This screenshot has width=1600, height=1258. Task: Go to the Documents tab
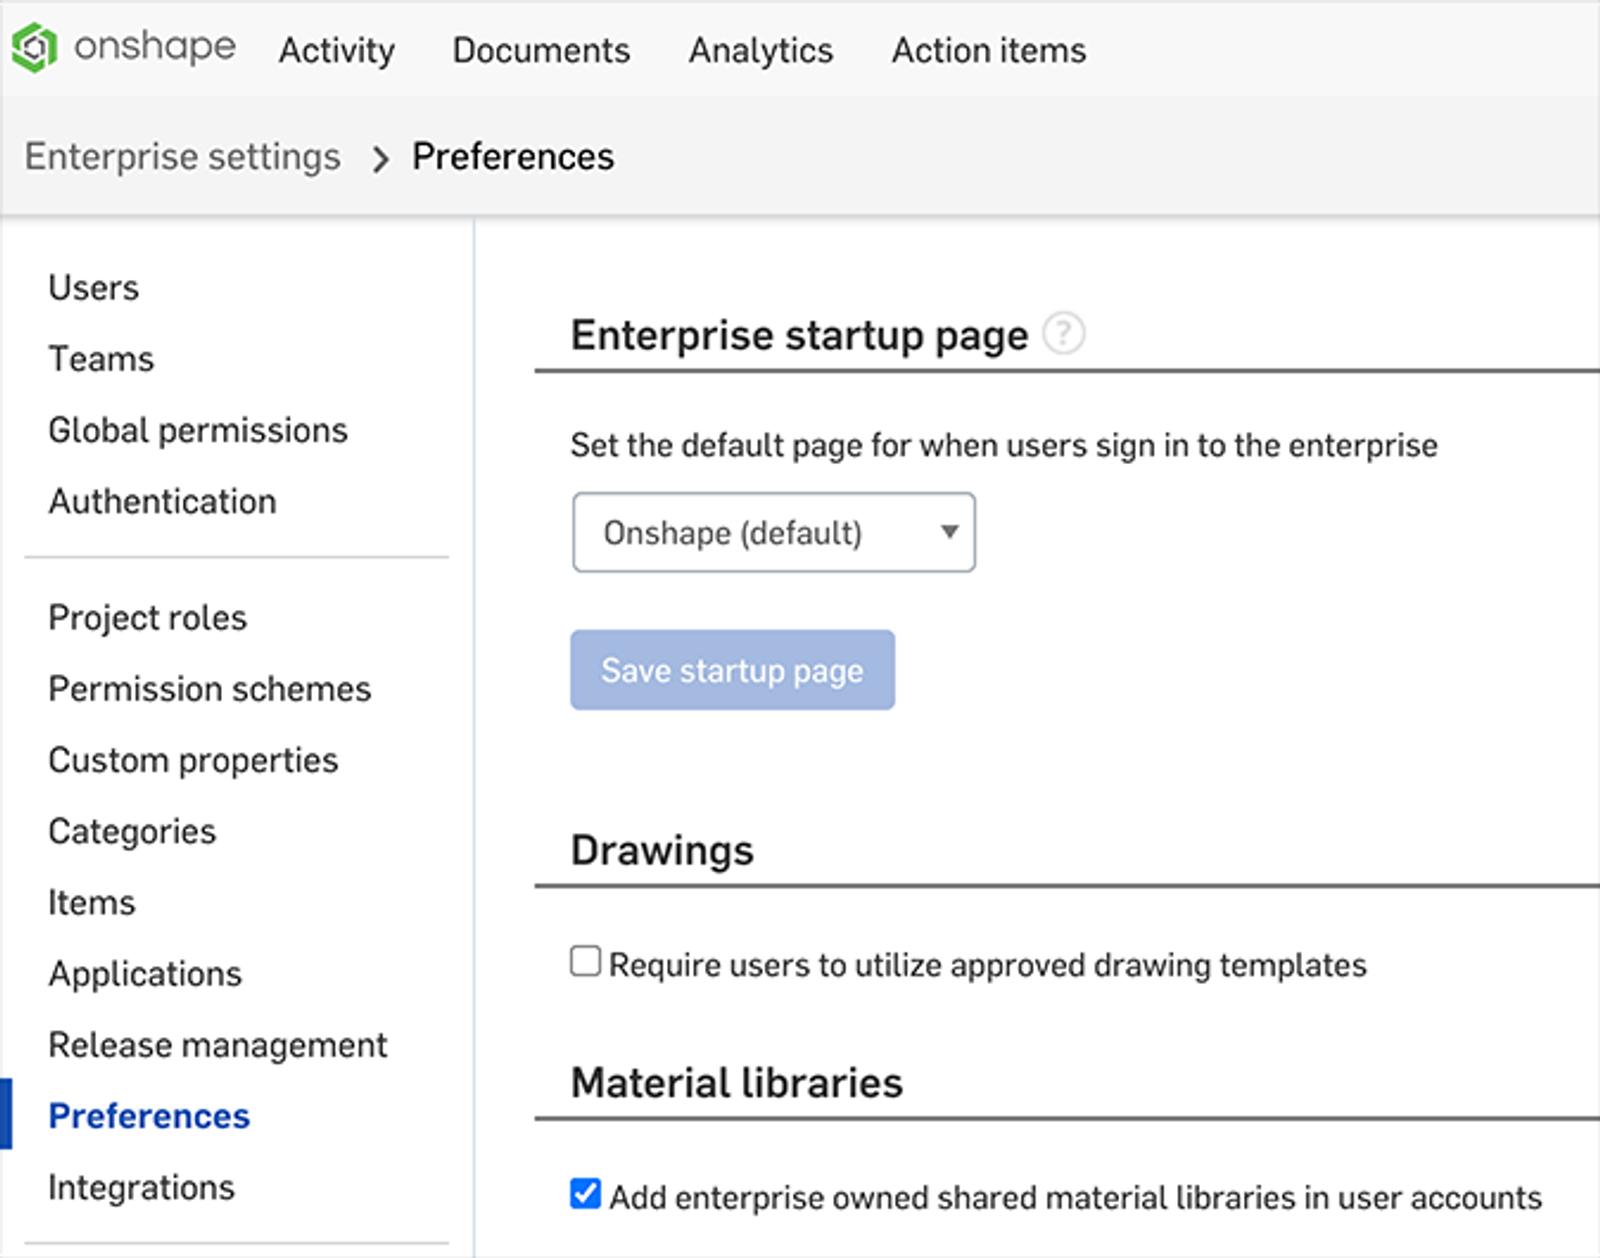pyautogui.click(x=541, y=50)
